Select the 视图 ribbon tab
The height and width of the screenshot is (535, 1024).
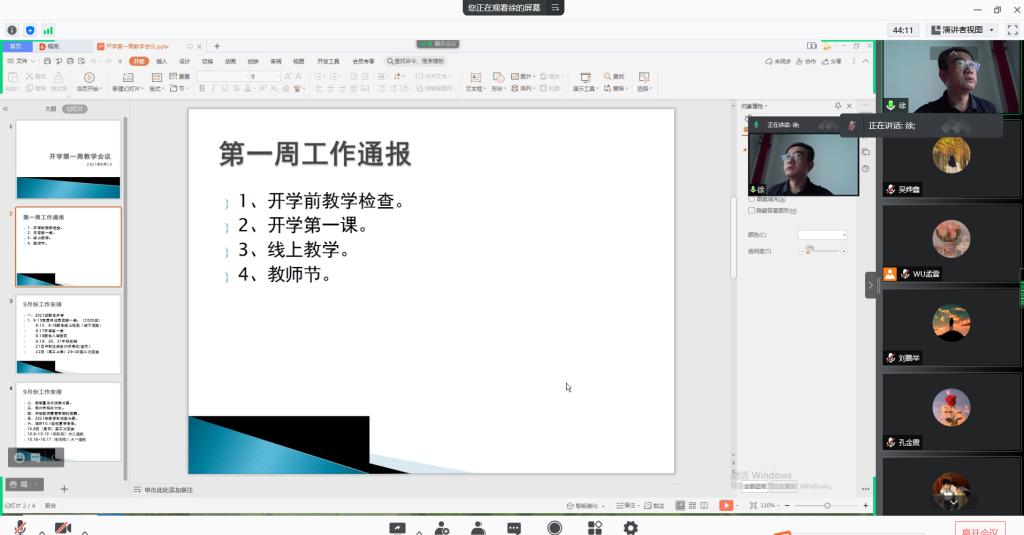click(x=298, y=61)
